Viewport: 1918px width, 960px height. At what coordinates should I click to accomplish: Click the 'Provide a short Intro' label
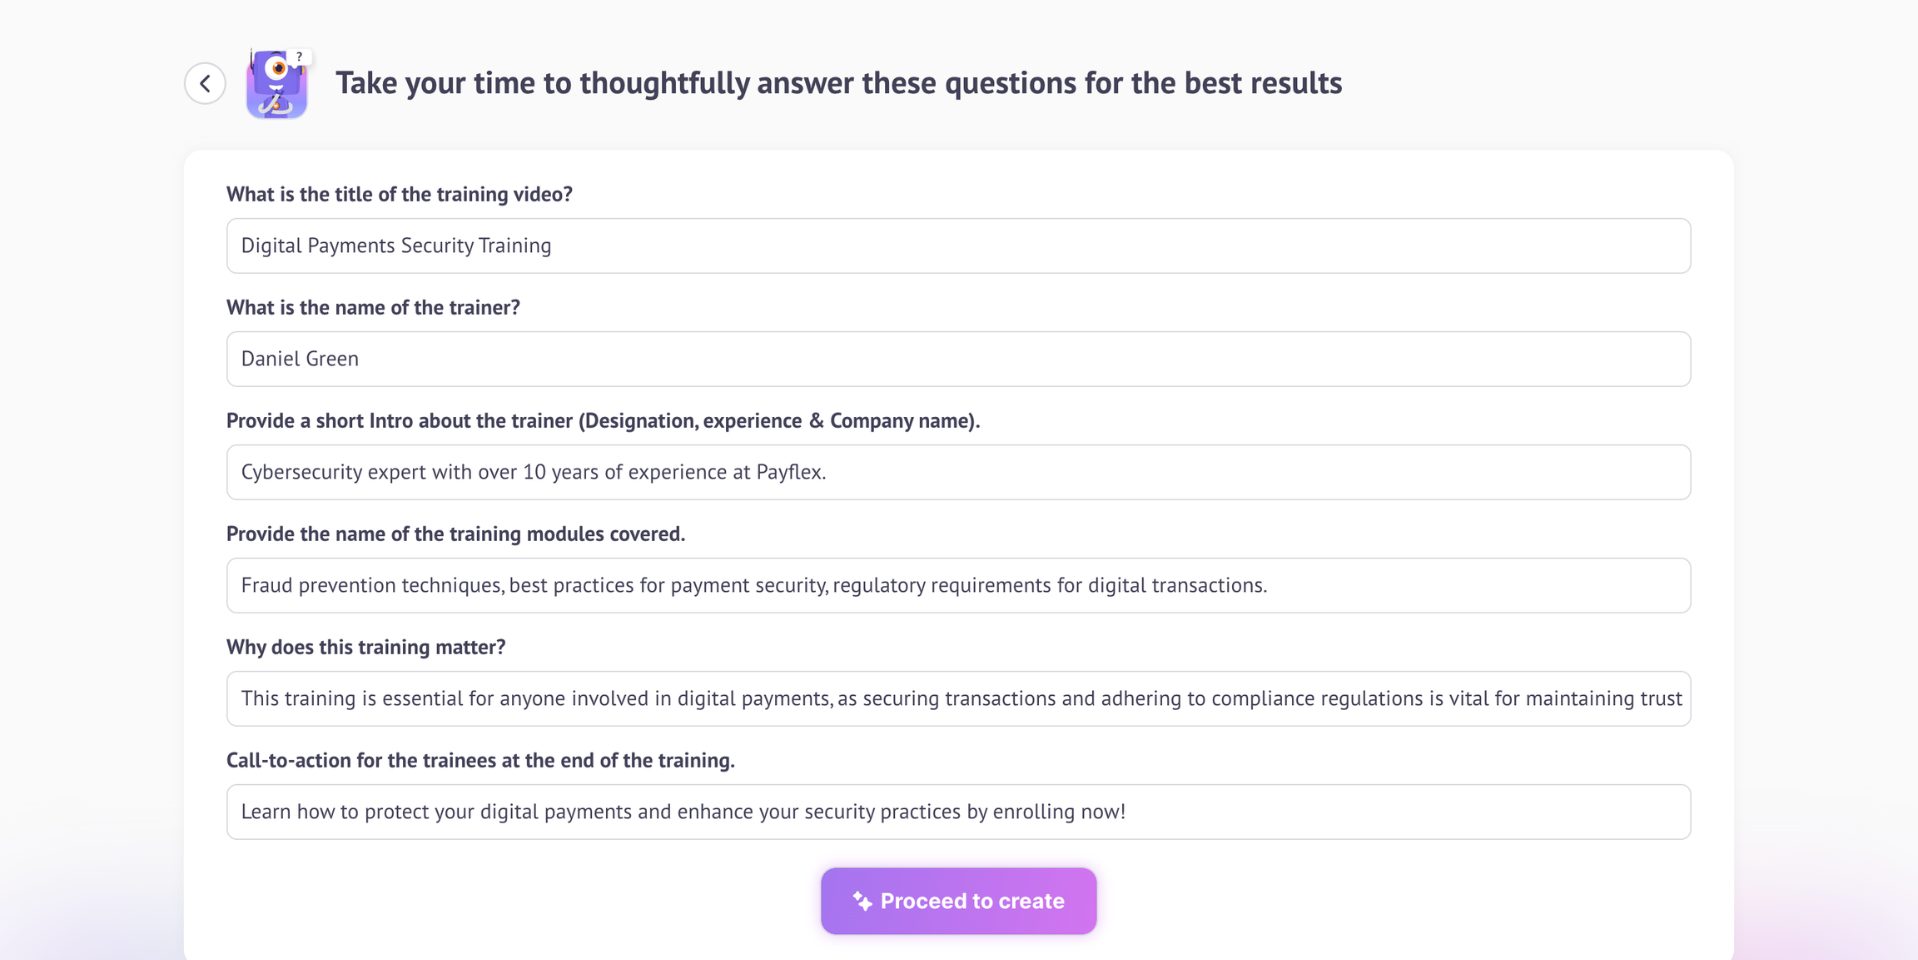pos(602,421)
